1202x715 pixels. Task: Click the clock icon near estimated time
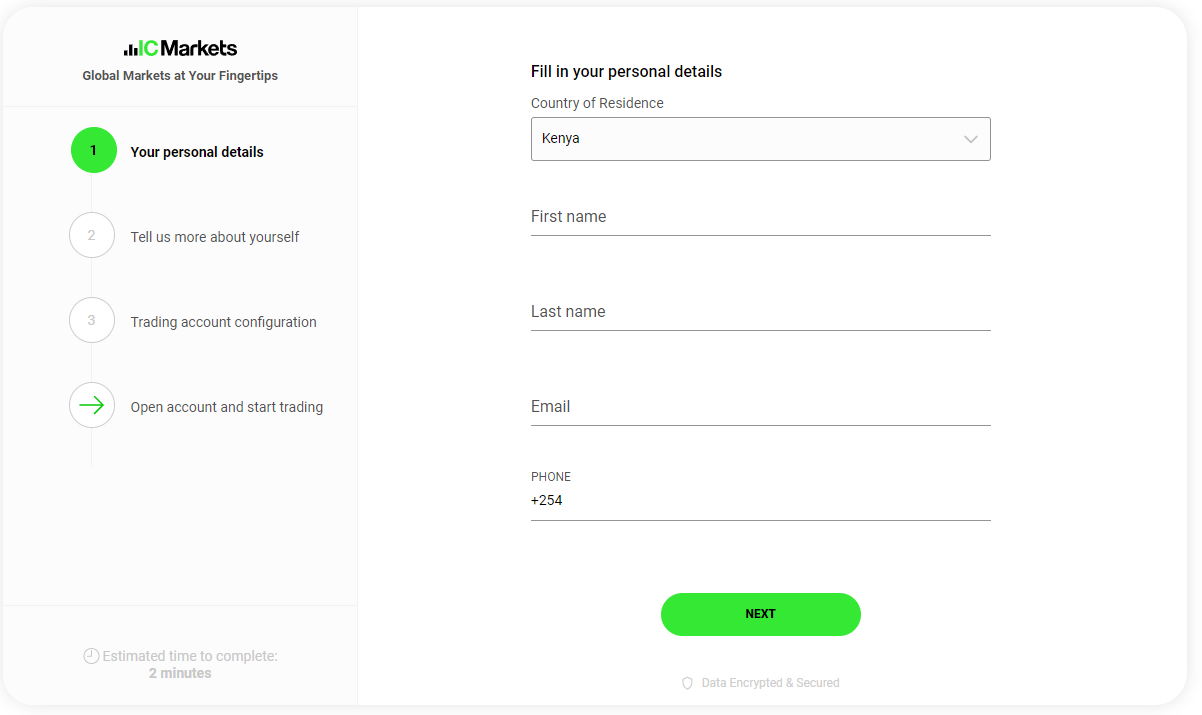(x=91, y=656)
